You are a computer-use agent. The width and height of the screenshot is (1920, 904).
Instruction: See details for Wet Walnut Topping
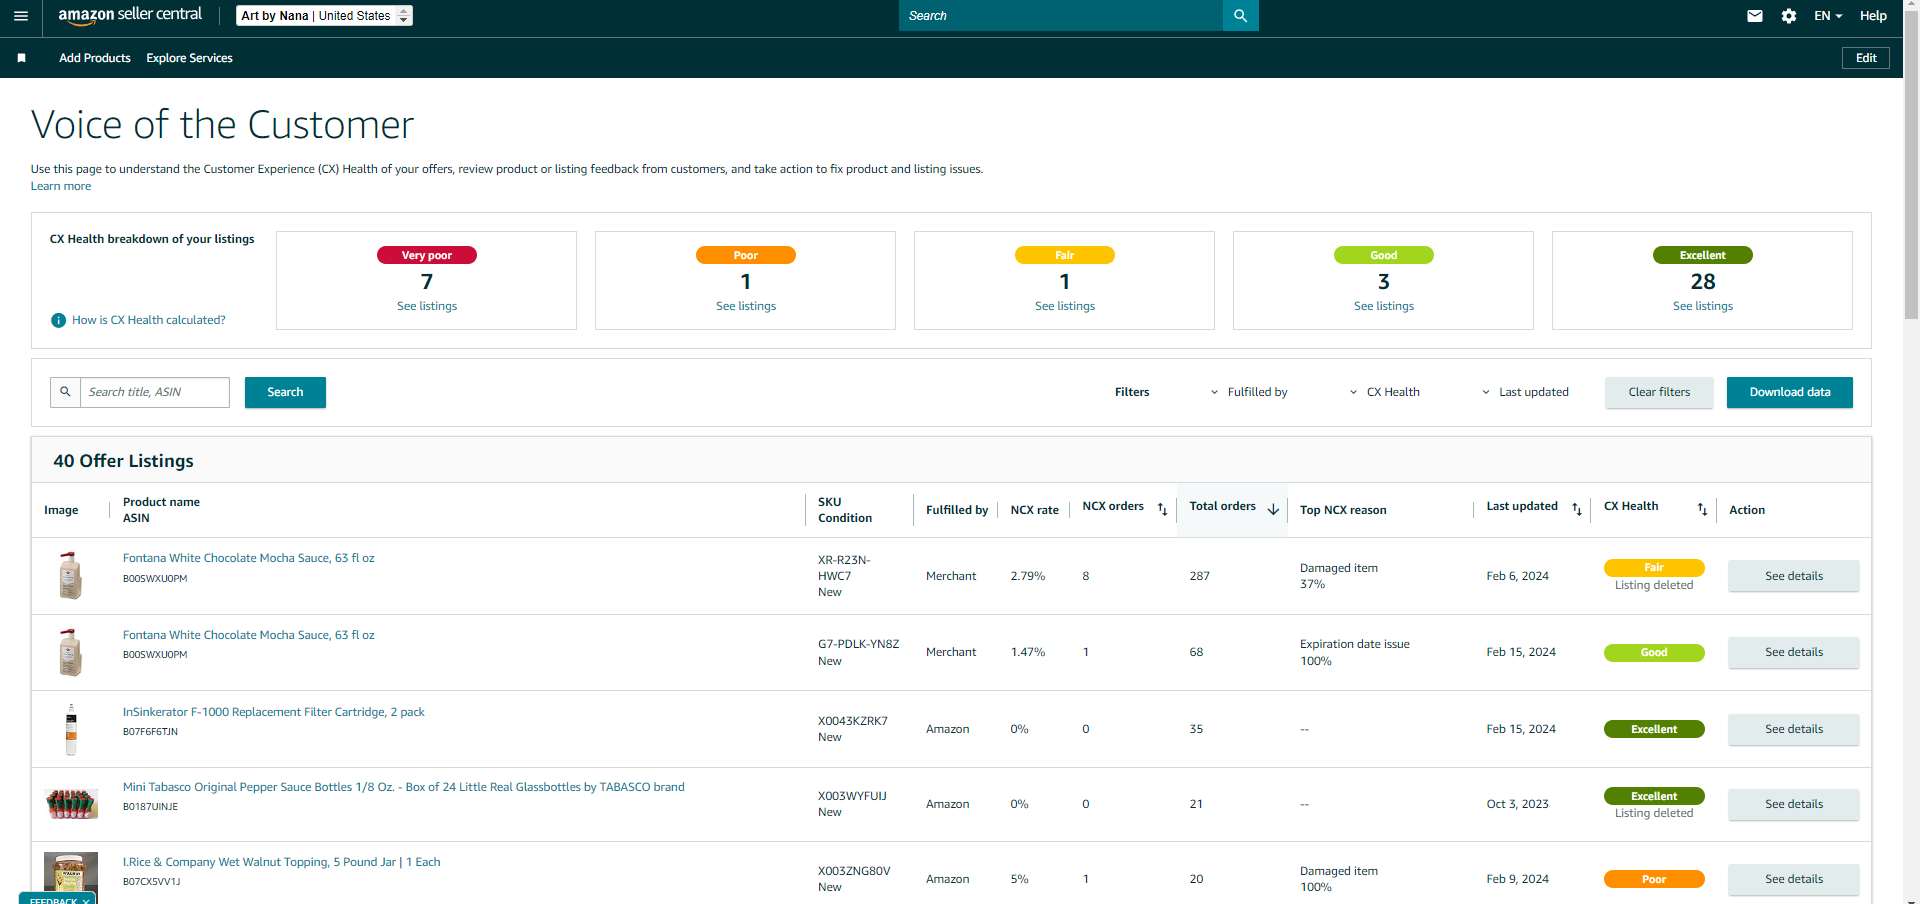(1794, 879)
